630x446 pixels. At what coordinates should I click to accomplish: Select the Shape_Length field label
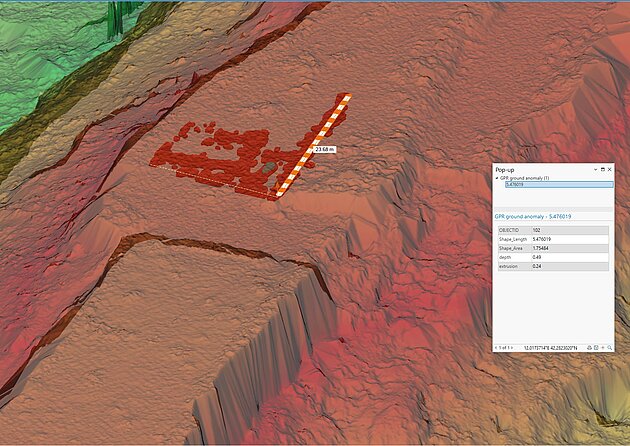(513, 239)
